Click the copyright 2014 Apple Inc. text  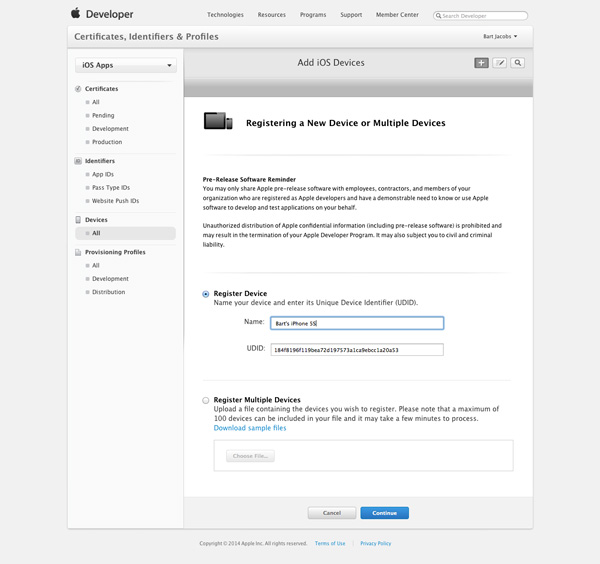point(253,543)
